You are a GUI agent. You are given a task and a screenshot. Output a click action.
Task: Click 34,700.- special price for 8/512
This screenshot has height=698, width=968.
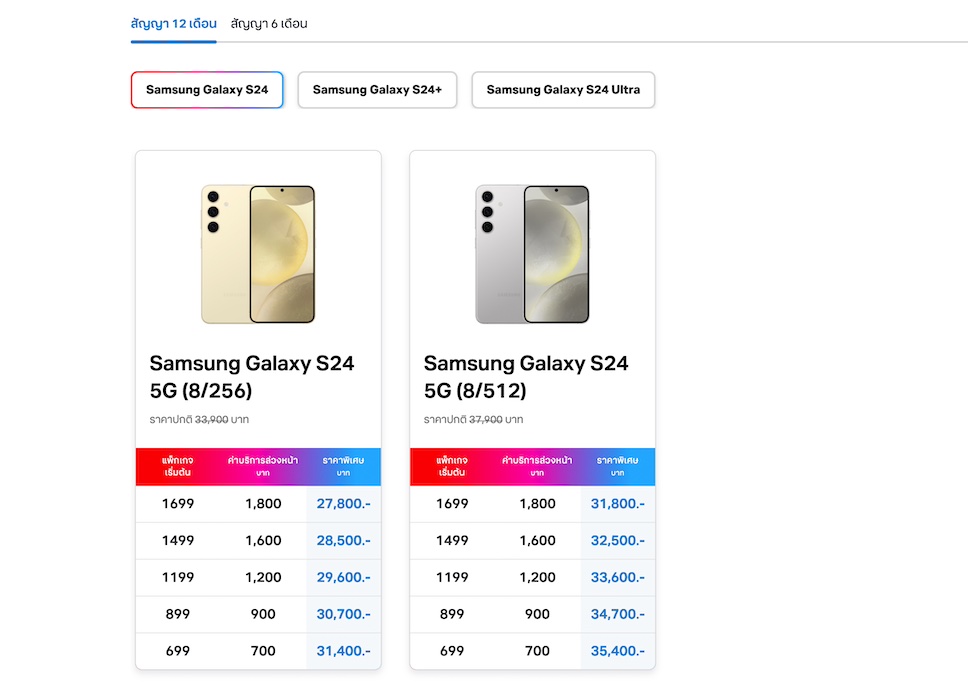coord(617,615)
